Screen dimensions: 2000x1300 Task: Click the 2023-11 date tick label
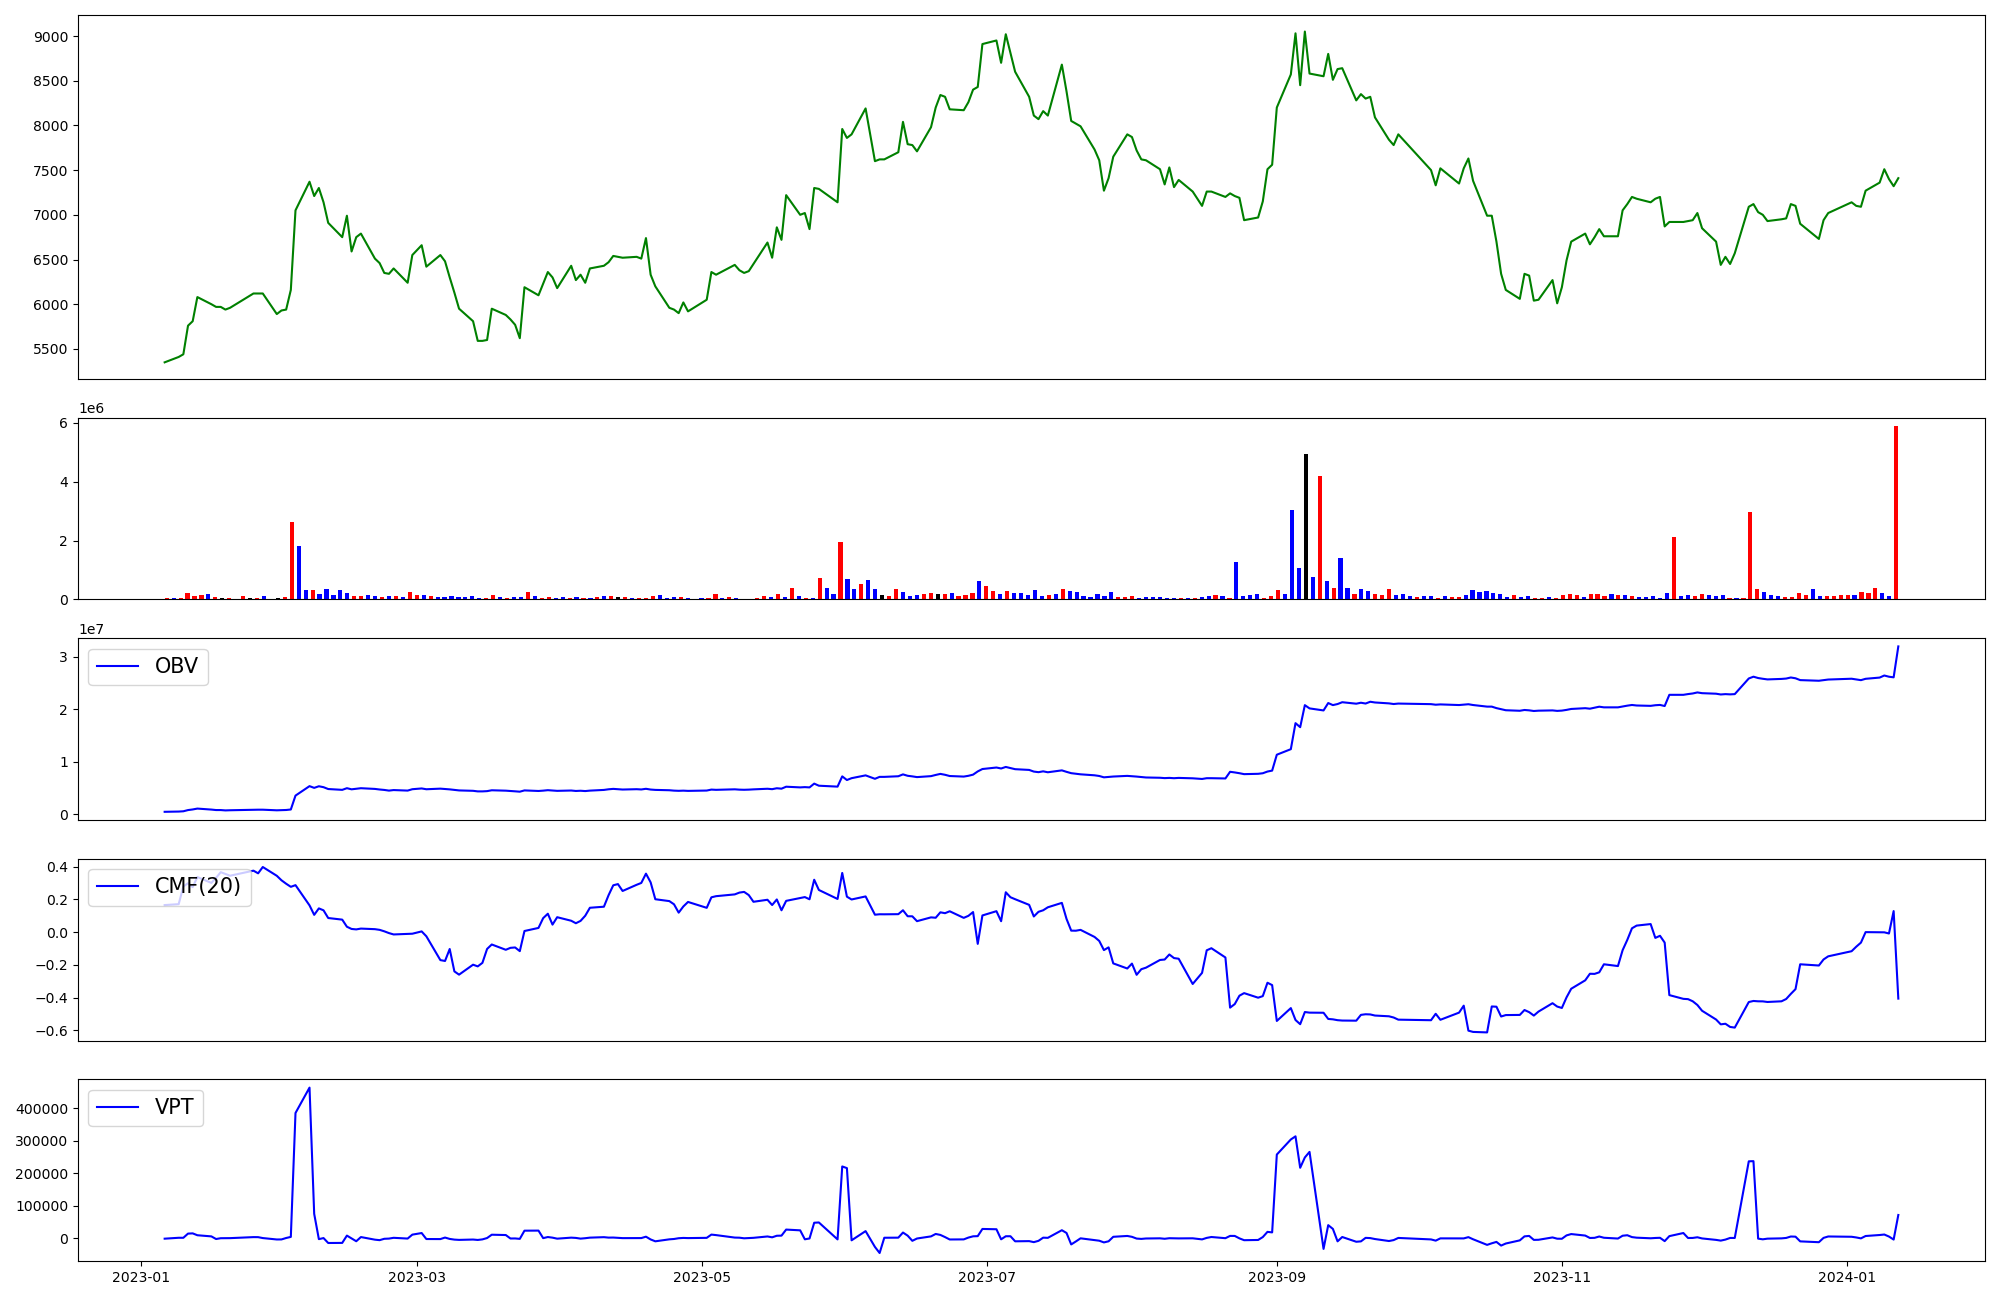pos(1562,1277)
